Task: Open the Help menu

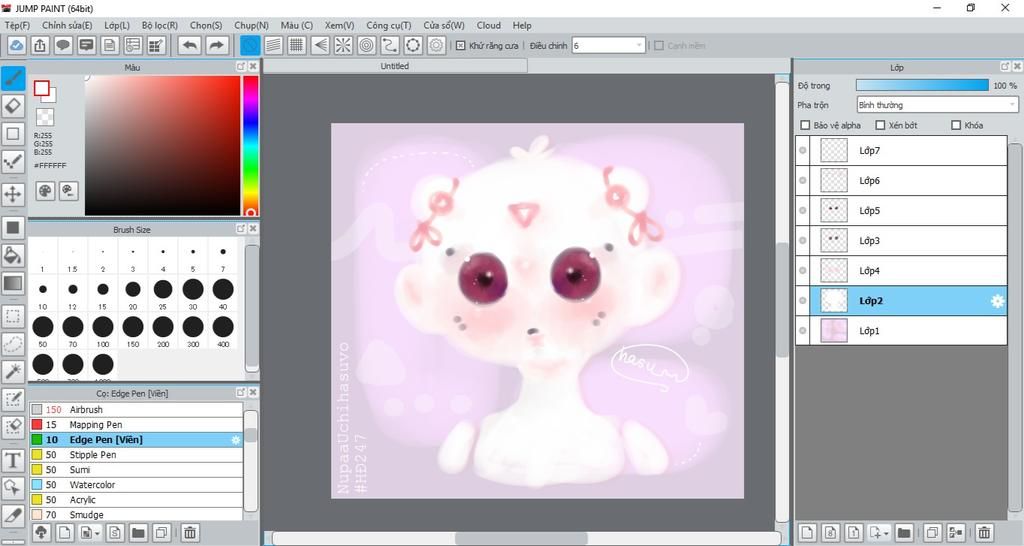Action: [x=522, y=25]
